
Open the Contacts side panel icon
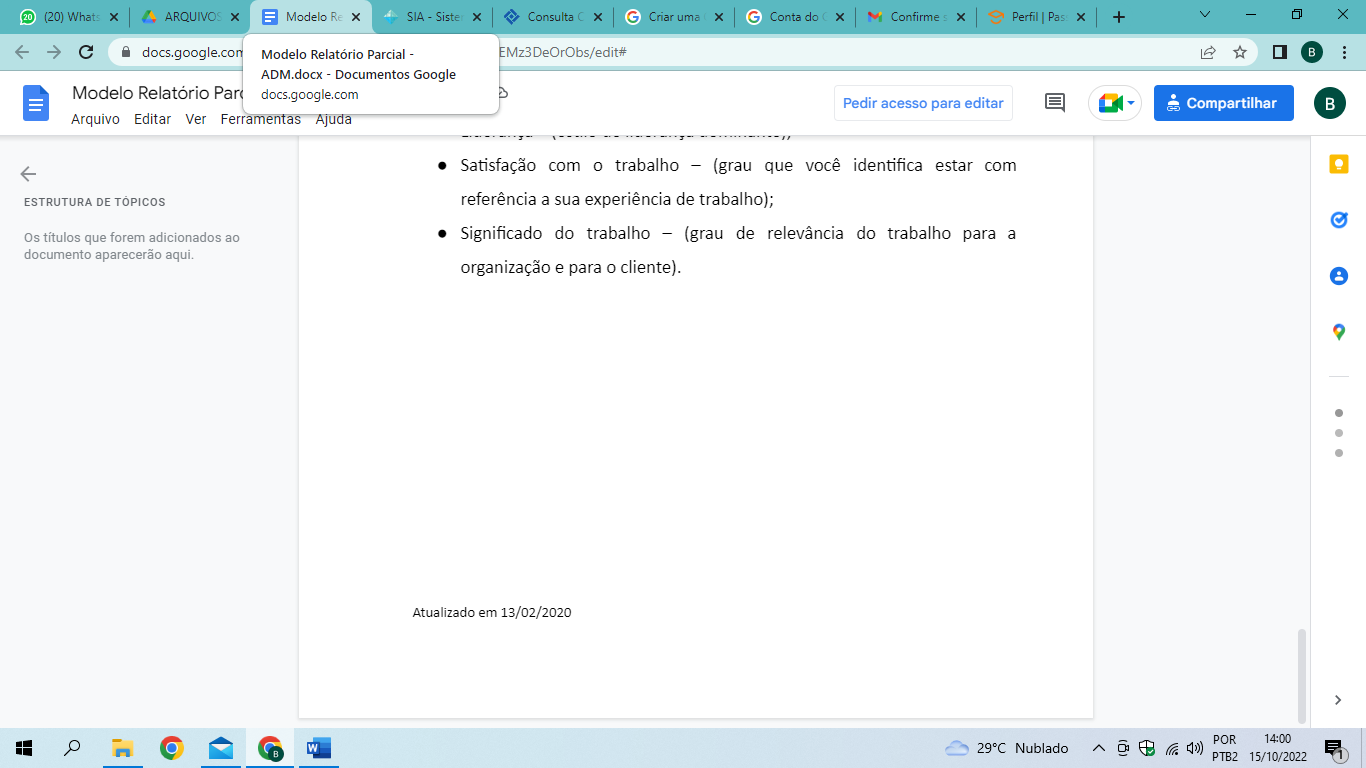1339,276
